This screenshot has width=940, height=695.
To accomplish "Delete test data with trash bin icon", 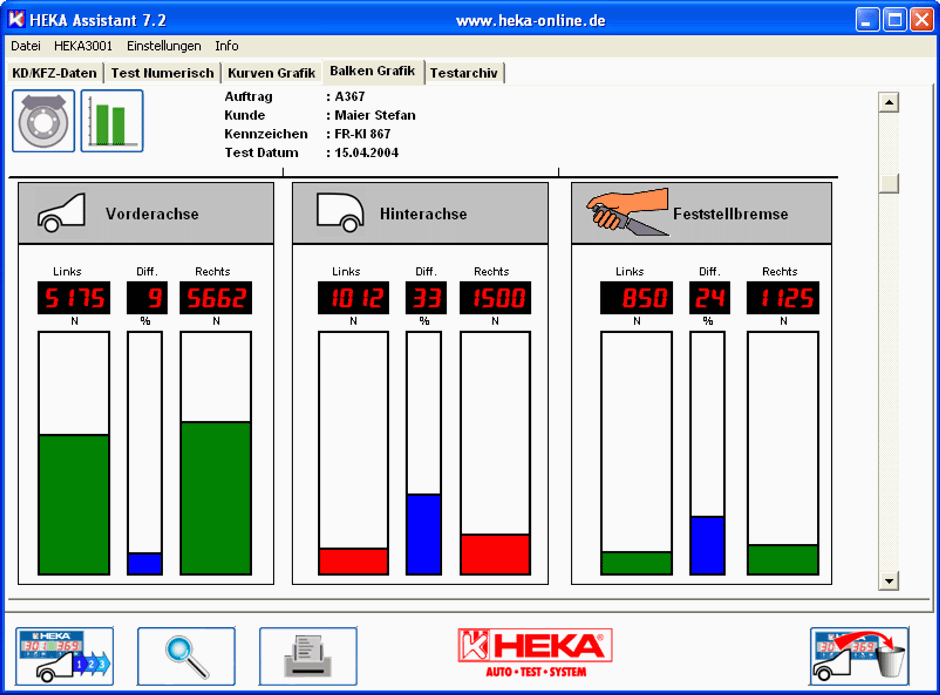I will tap(859, 656).
